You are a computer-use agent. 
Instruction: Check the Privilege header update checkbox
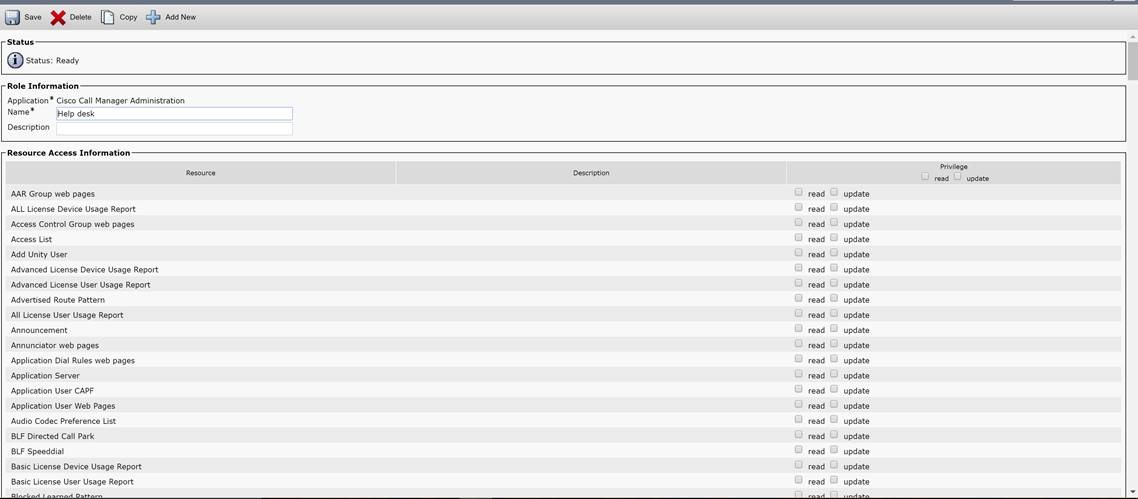point(958,176)
